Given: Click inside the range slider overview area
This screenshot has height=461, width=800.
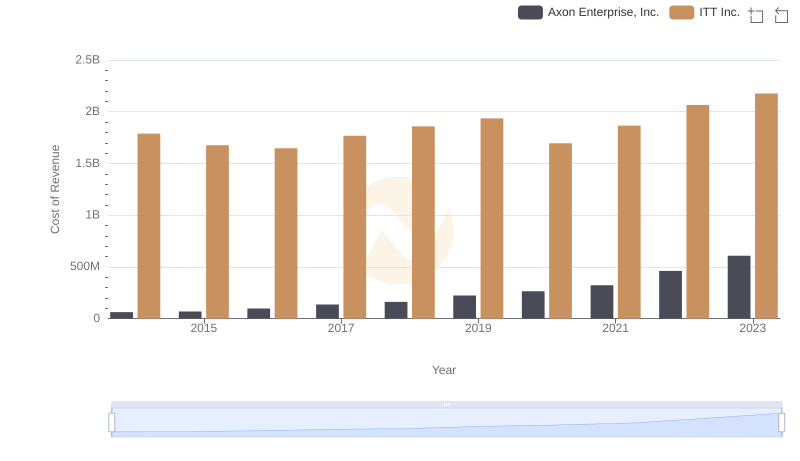Looking at the screenshot, I should (x=447, y=424).
